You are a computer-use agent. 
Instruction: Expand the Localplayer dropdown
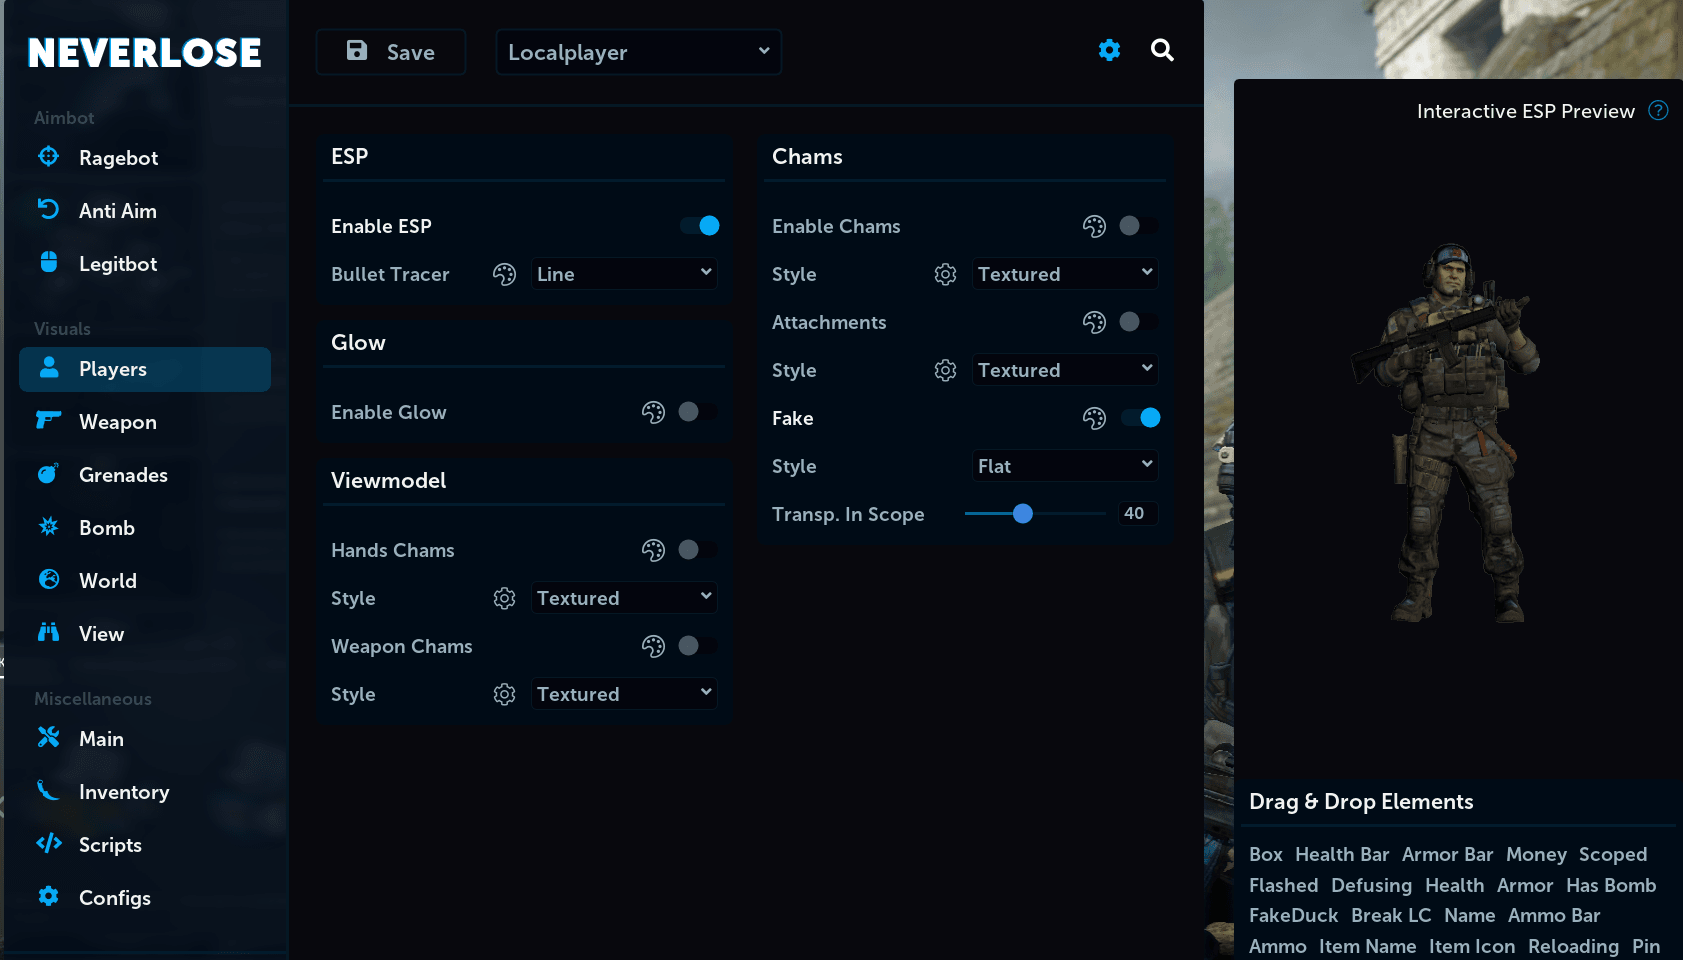click(639, 52)
